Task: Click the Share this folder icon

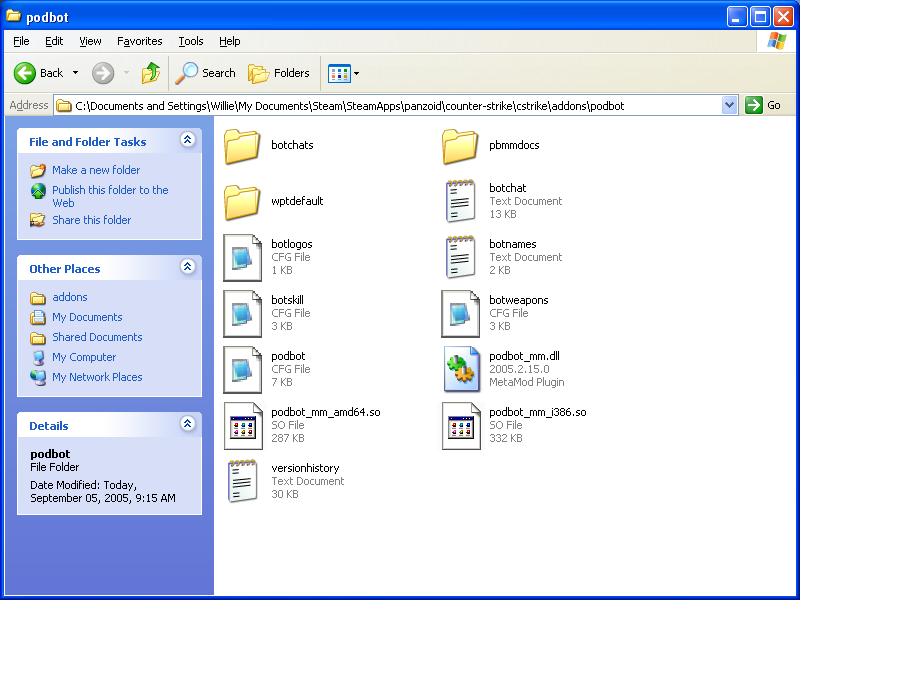Action: [x=38, y=220]
